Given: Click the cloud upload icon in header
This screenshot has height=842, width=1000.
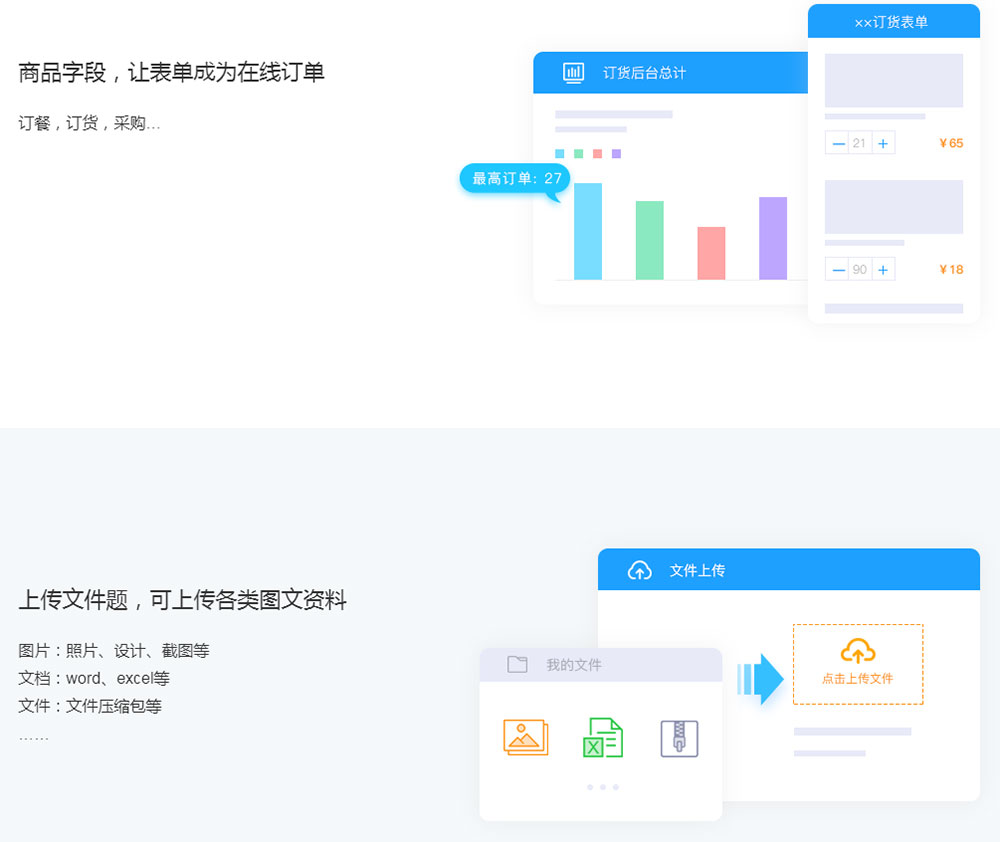Looking at the screenshot, I should (639, 570).
